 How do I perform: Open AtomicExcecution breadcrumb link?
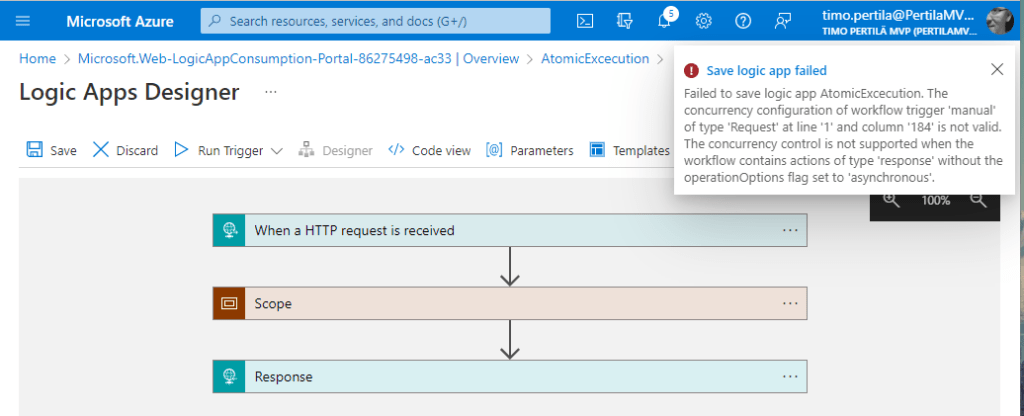595,59
